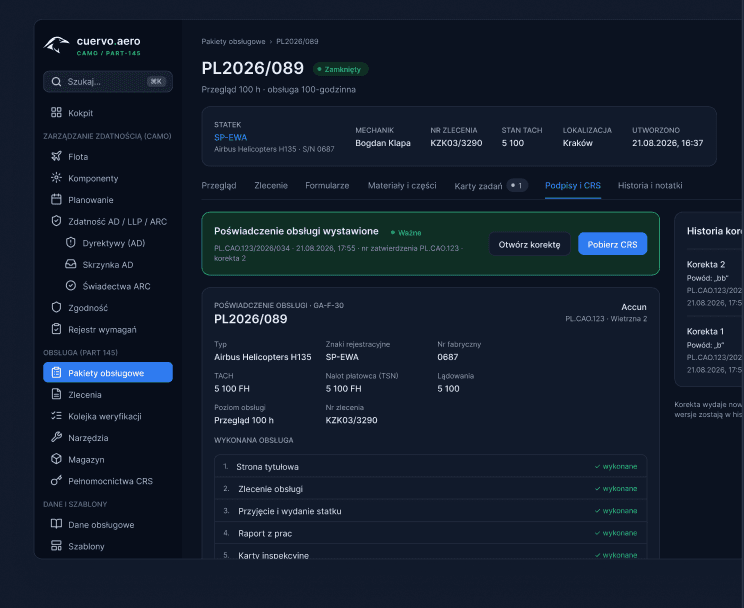This screenshot has width=744, height=608.
Task: Click the Planowanie calendar icon
Action: click(x=56, y=199)
